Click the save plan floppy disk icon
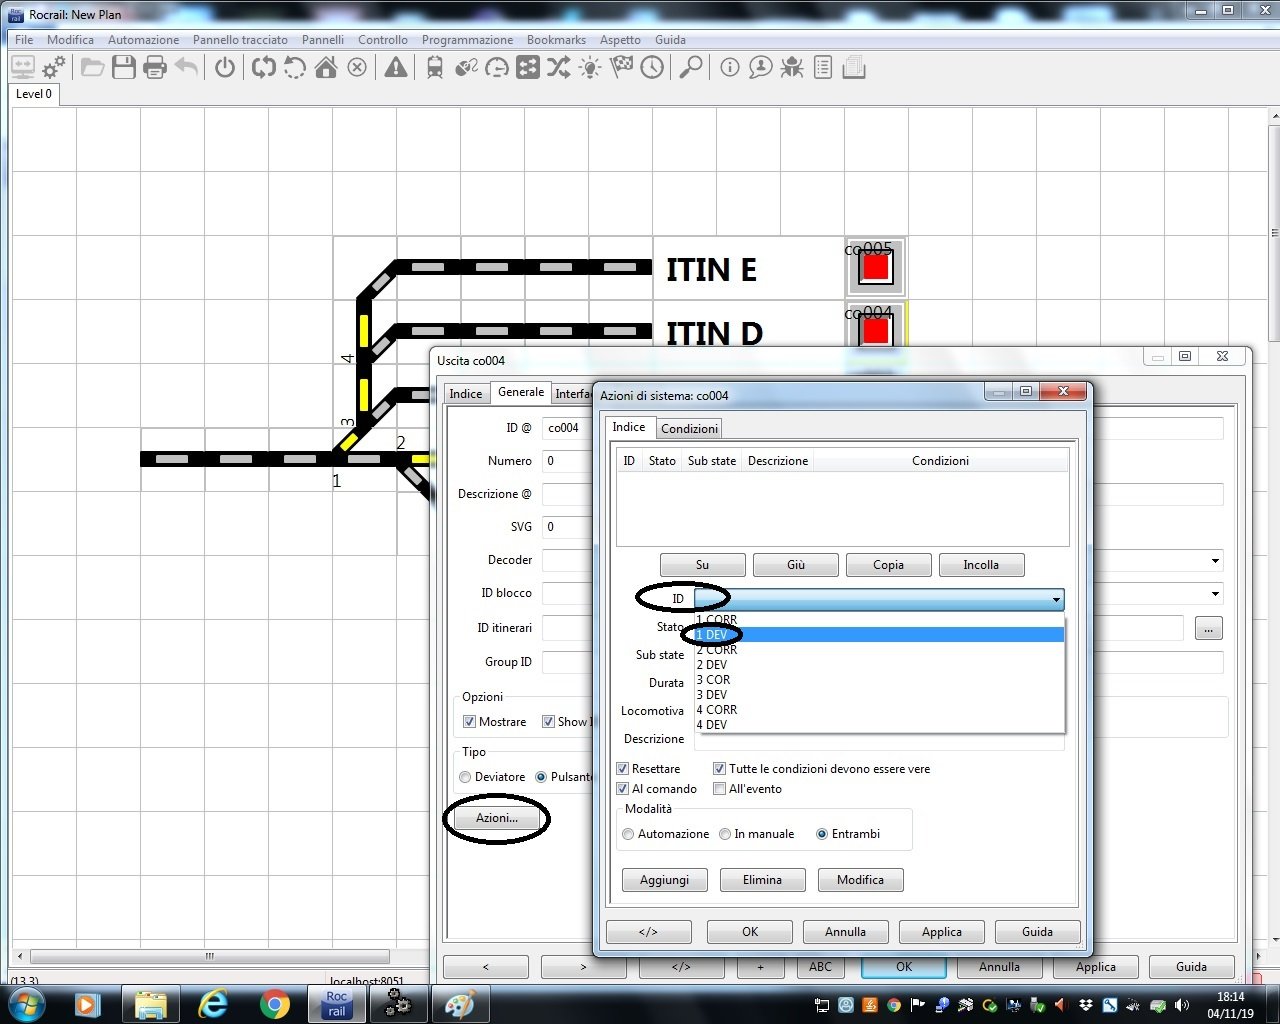The width and height of the screenshot is (1280, 1024). click(x=124, y=68)
